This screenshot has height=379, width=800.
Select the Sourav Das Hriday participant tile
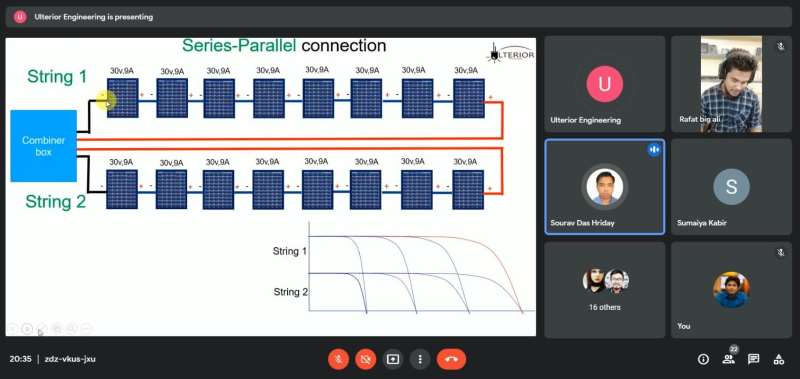605,187
